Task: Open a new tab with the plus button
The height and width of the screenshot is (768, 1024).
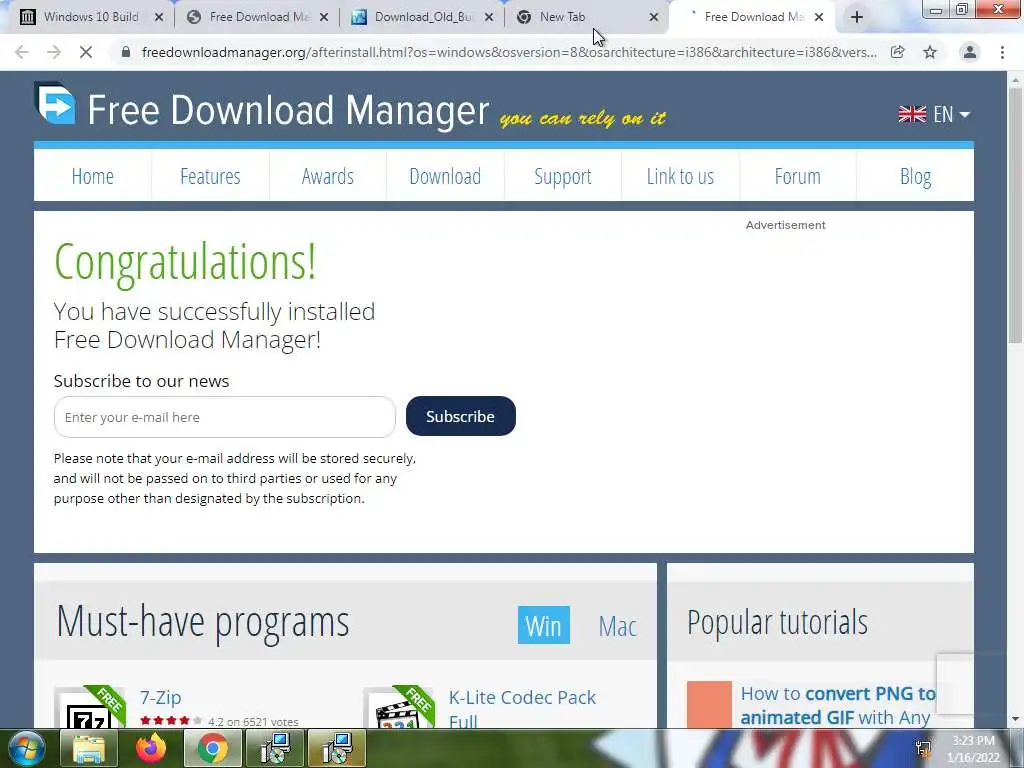Action: click(x=857, y=17)
